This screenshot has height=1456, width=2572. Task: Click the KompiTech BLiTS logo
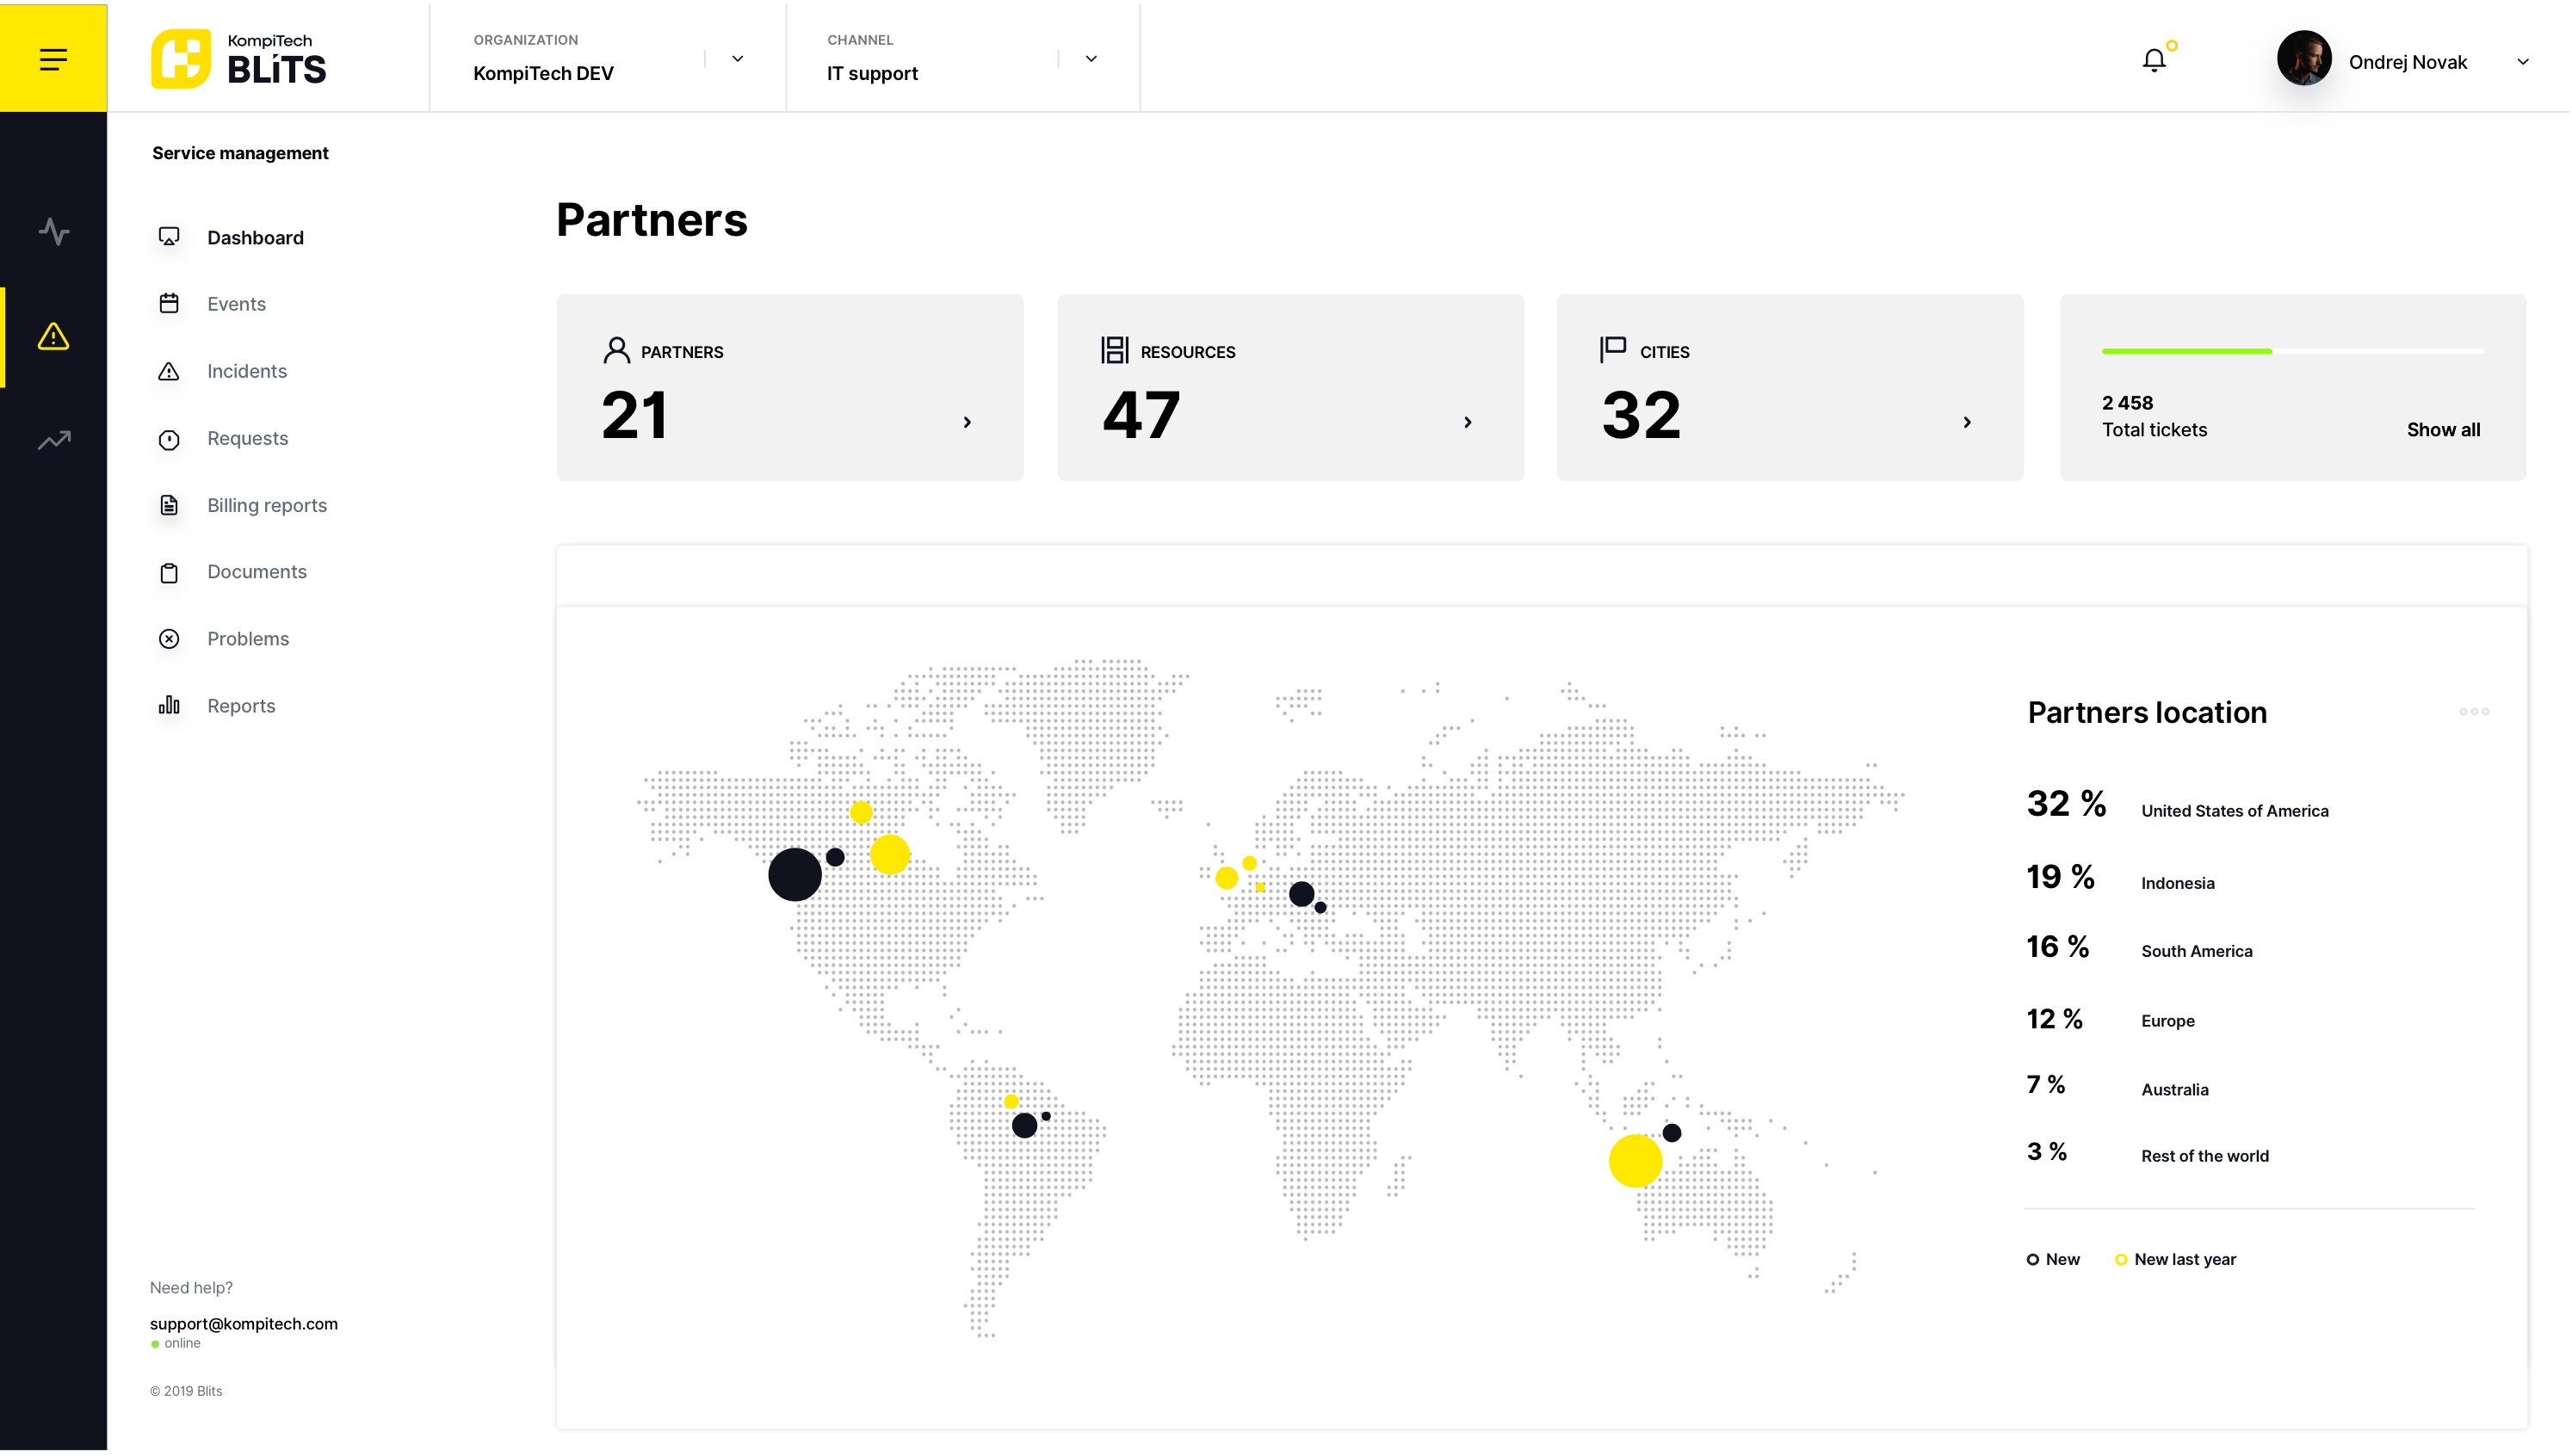point(239,58)
